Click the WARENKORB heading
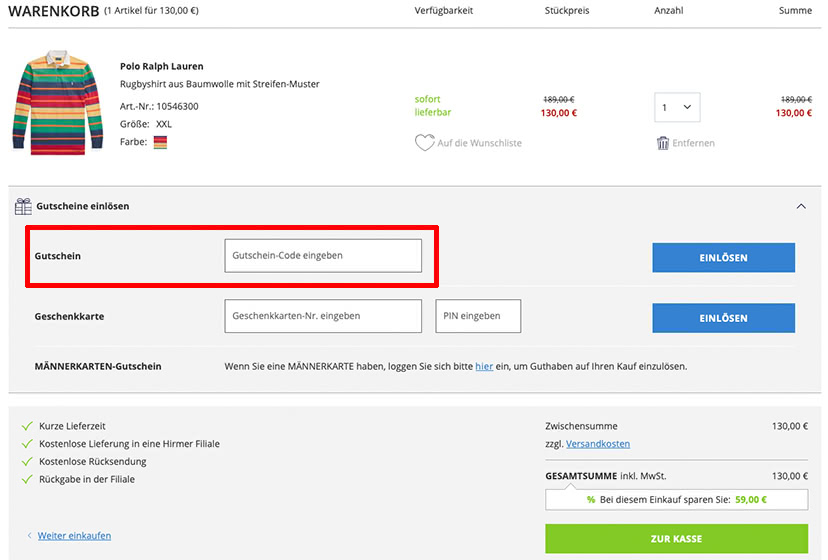 coord(54,11)
